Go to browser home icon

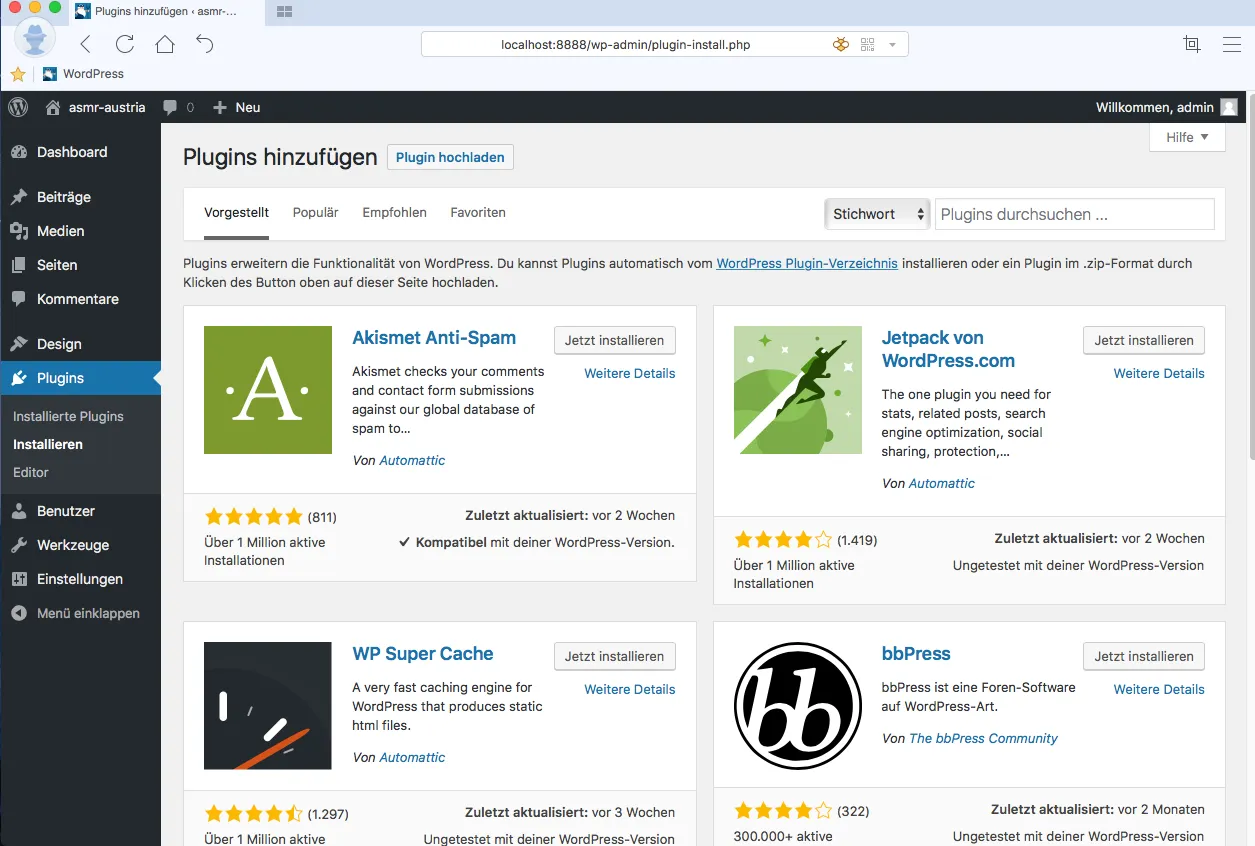165,44
